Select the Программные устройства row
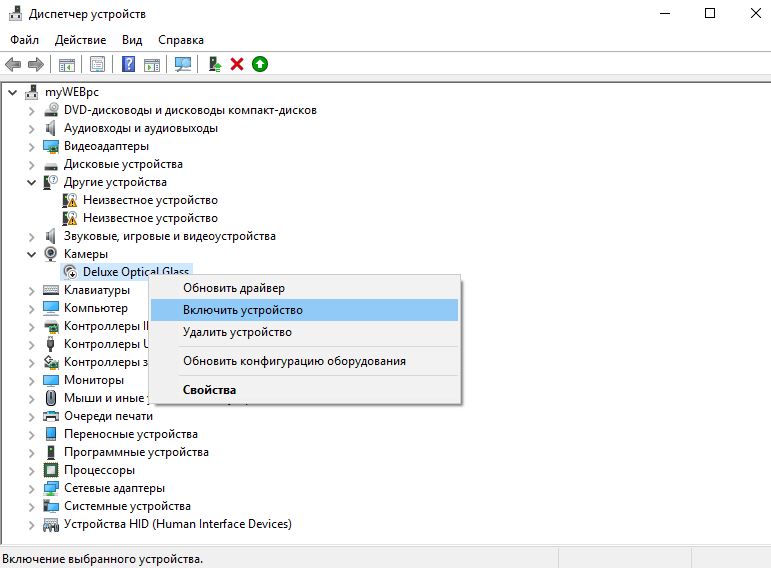 [136, 452]
